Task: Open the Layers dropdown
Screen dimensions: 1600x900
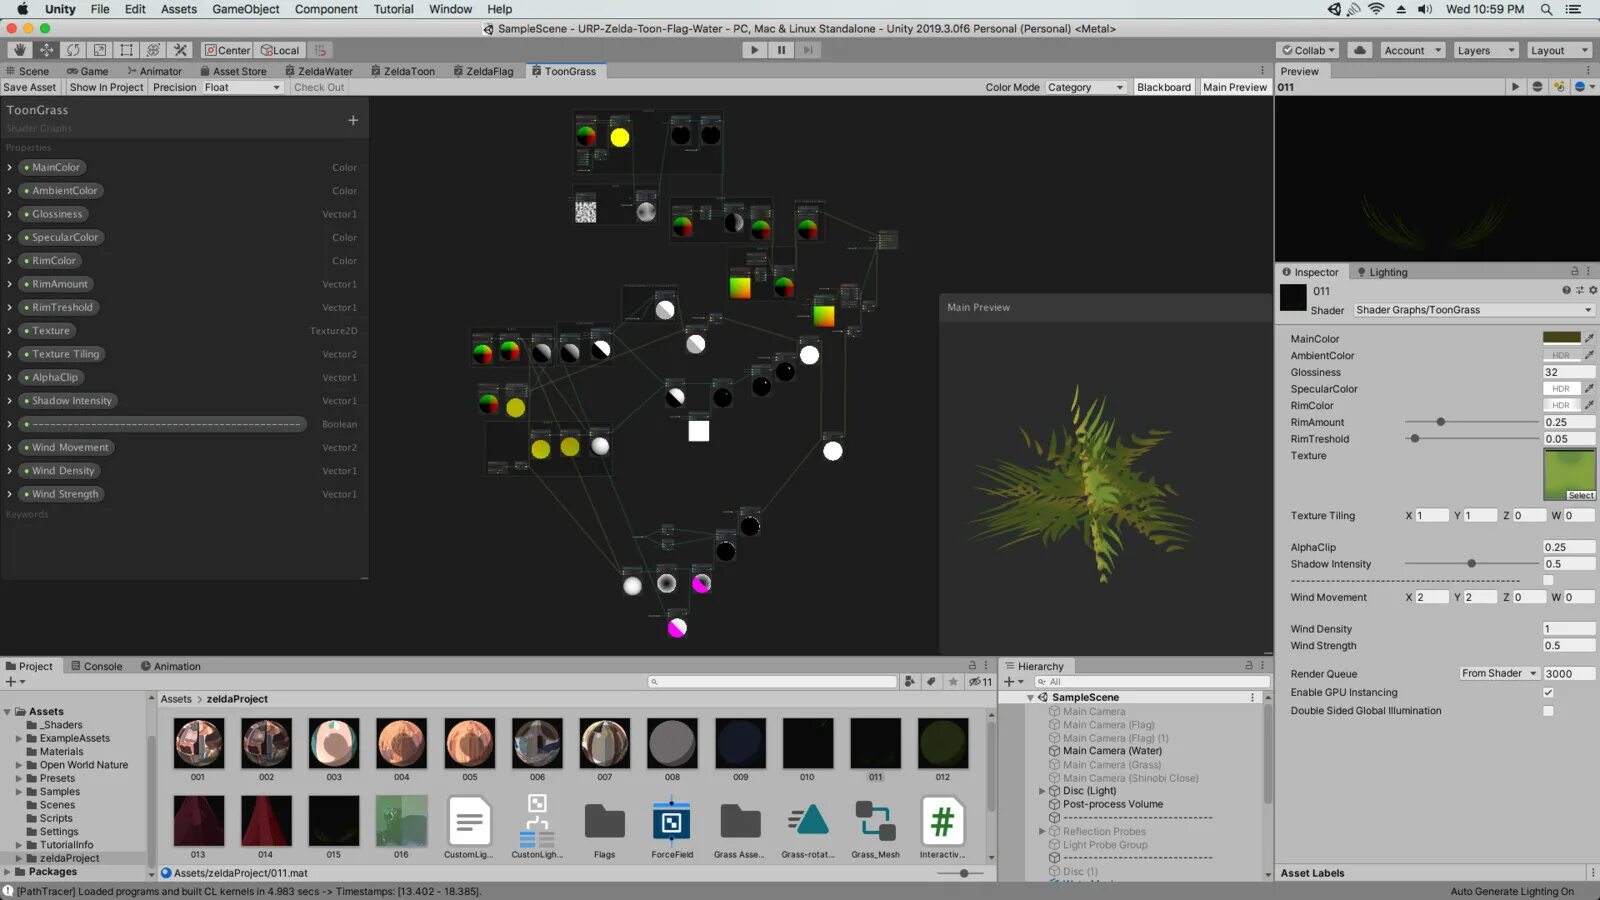Action: point(1485,50)
